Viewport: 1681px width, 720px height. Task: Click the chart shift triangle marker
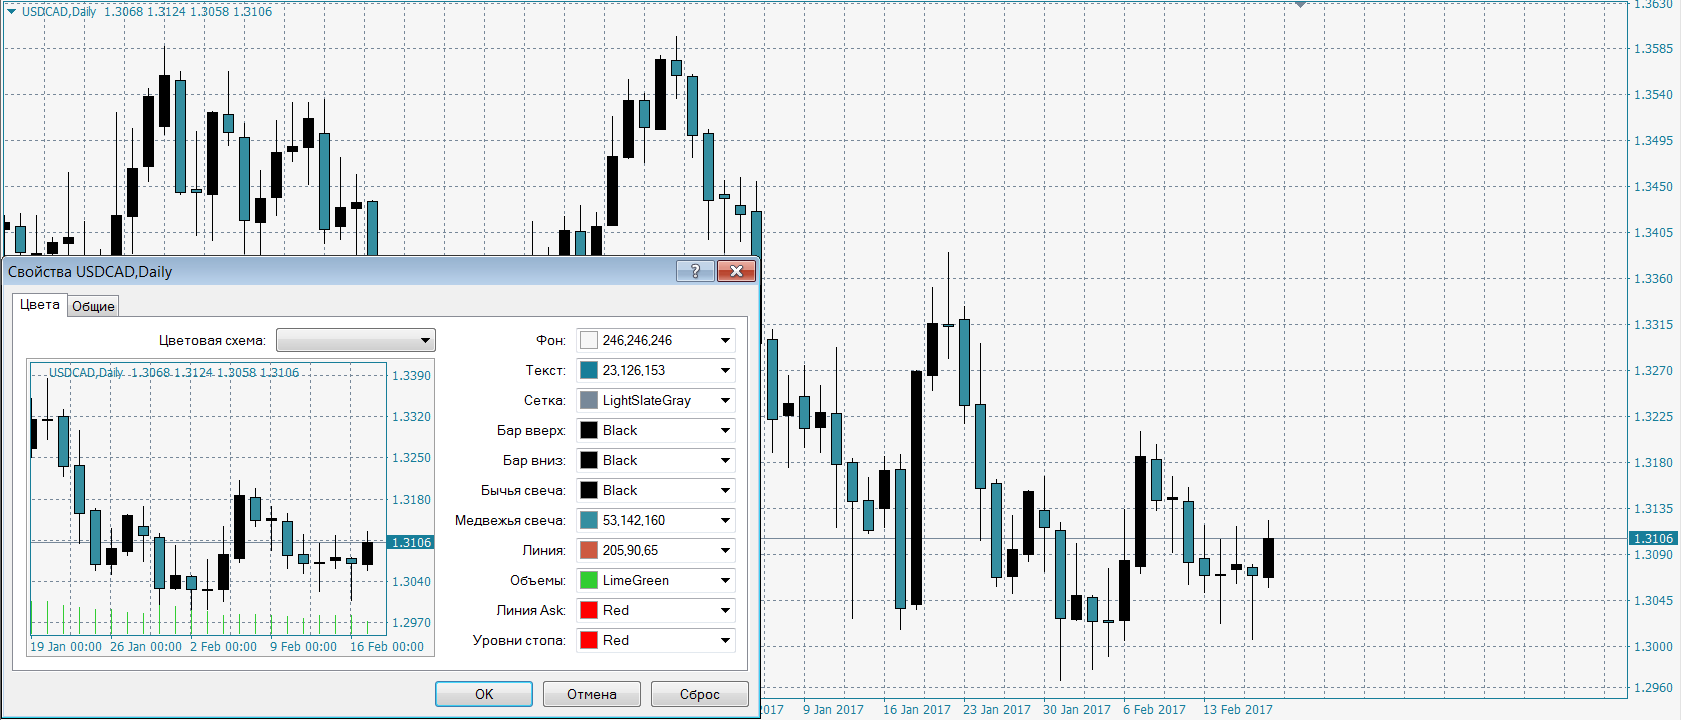click(1300, 5)
